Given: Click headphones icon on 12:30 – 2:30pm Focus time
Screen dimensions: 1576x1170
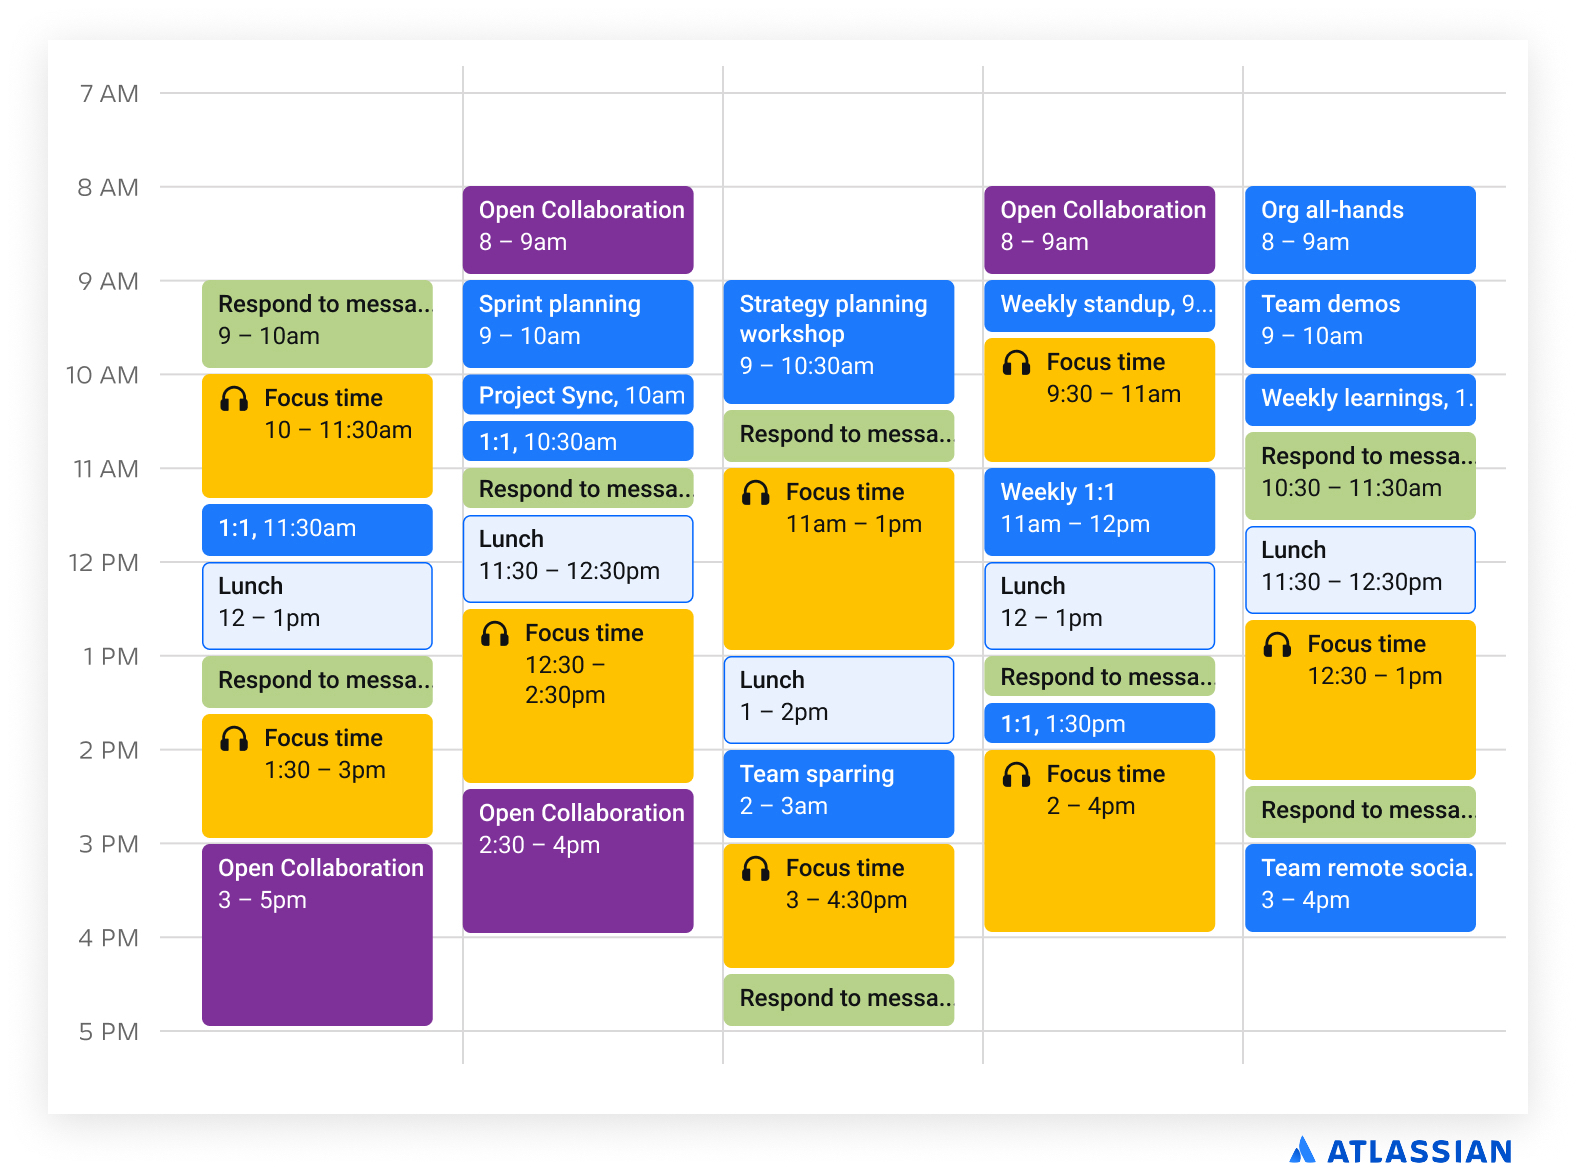Looking at the screenshot, I should tap(495, 634).
